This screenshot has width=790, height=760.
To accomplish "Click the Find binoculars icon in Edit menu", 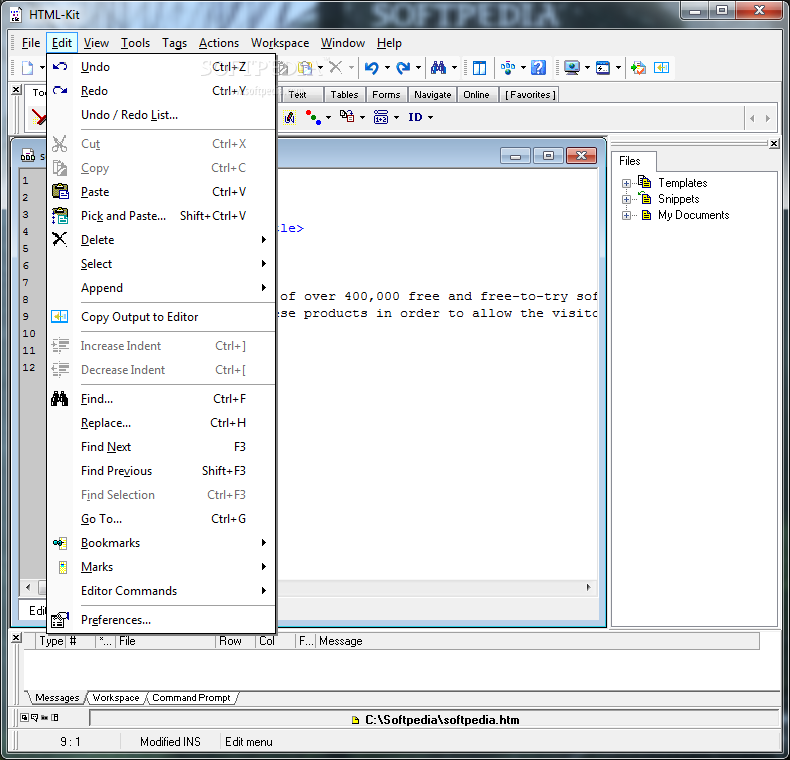I will point(59,399).
